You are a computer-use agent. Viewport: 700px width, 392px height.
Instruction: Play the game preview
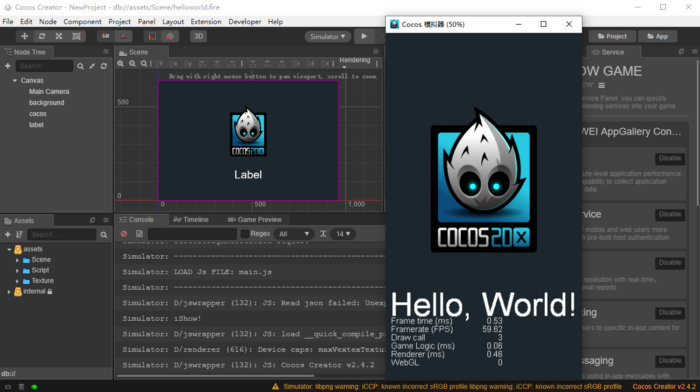[x=364, y=36]
